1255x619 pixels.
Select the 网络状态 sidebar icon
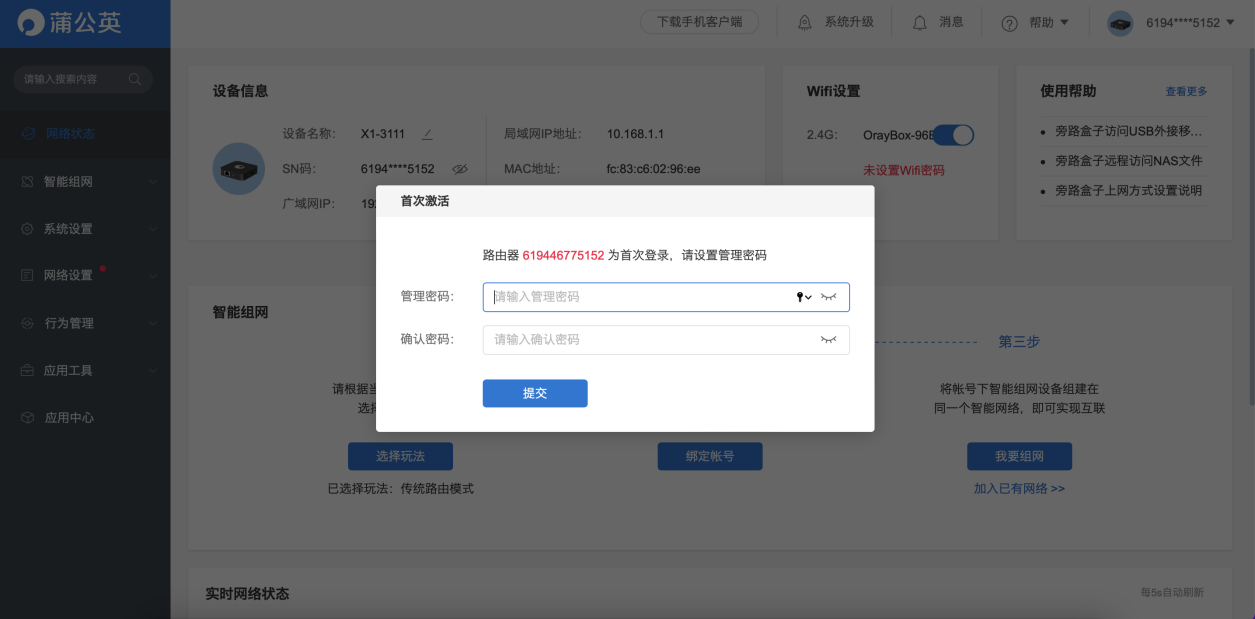[x=26, y=133]
